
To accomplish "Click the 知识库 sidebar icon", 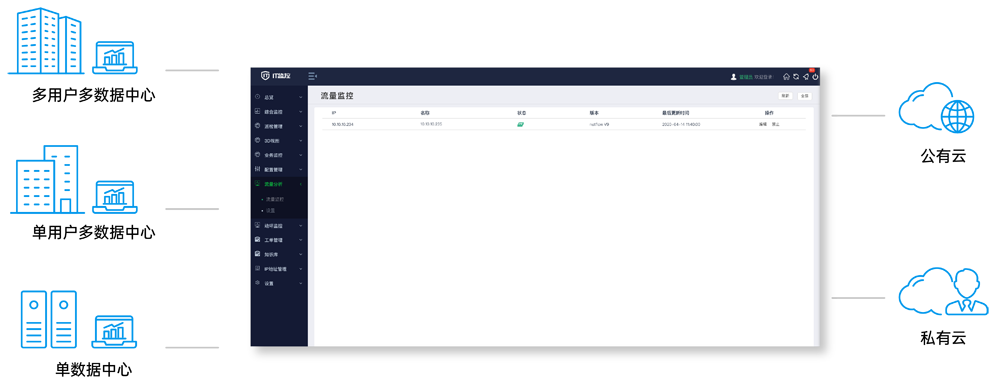I will point(257,254).
